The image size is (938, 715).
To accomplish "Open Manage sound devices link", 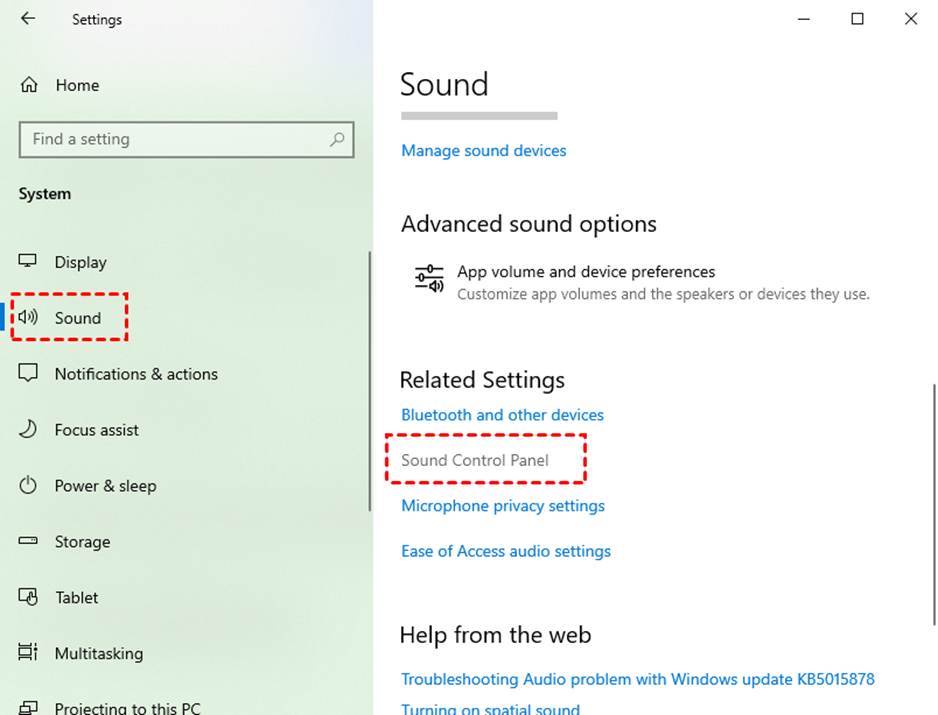I will coord(483,151).
